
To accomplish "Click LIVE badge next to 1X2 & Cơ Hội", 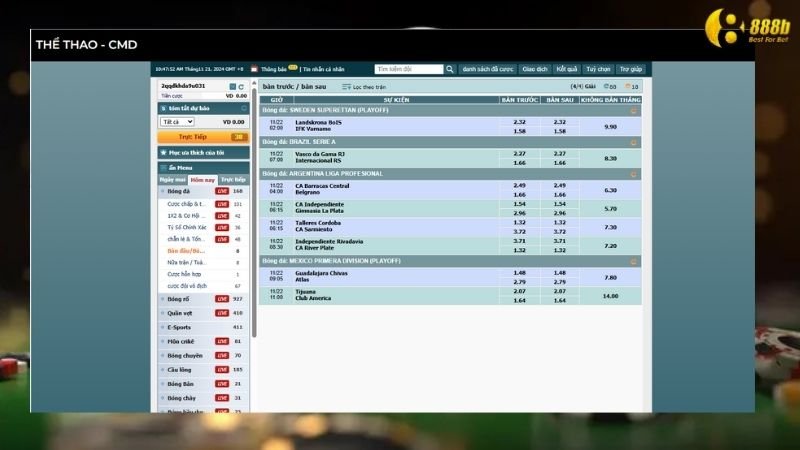I will click(x=222, y=216).
